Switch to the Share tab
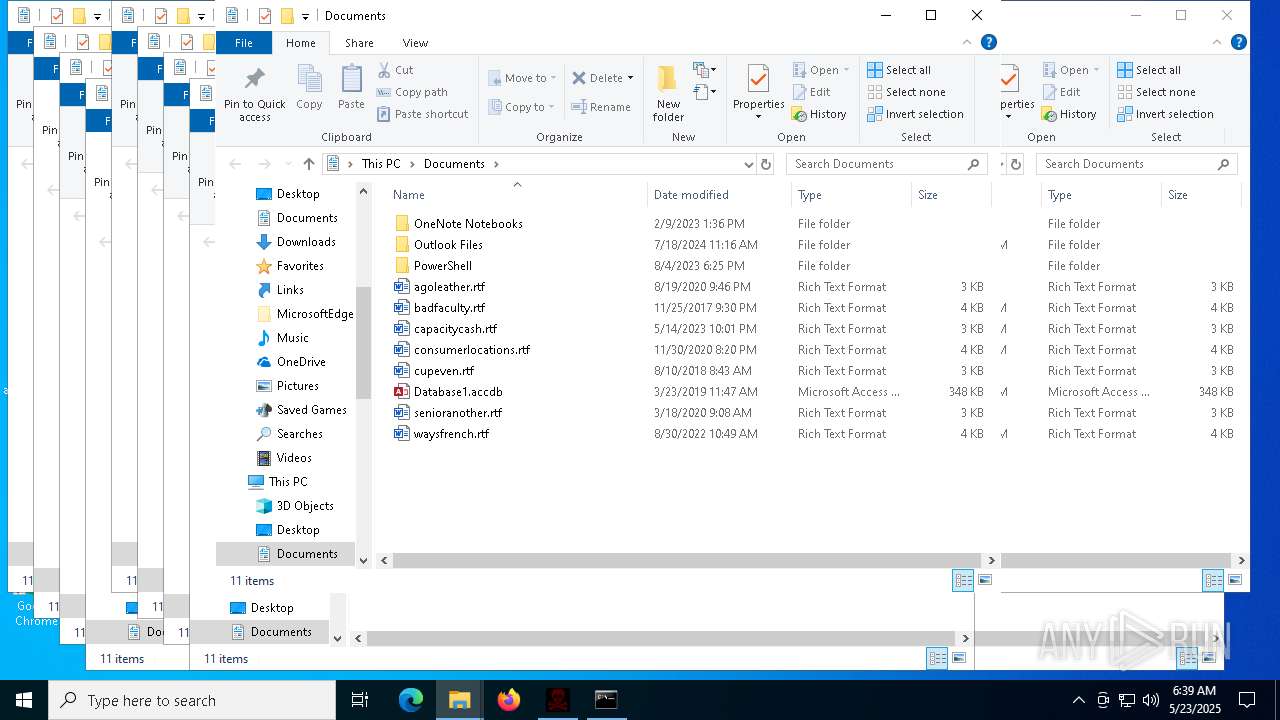 click(359, 43)
